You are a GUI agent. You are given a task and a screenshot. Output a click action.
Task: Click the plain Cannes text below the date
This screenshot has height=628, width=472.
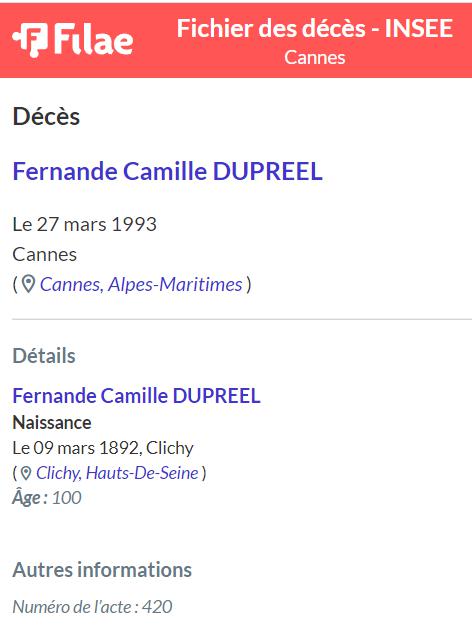click(x=44, y=255)
